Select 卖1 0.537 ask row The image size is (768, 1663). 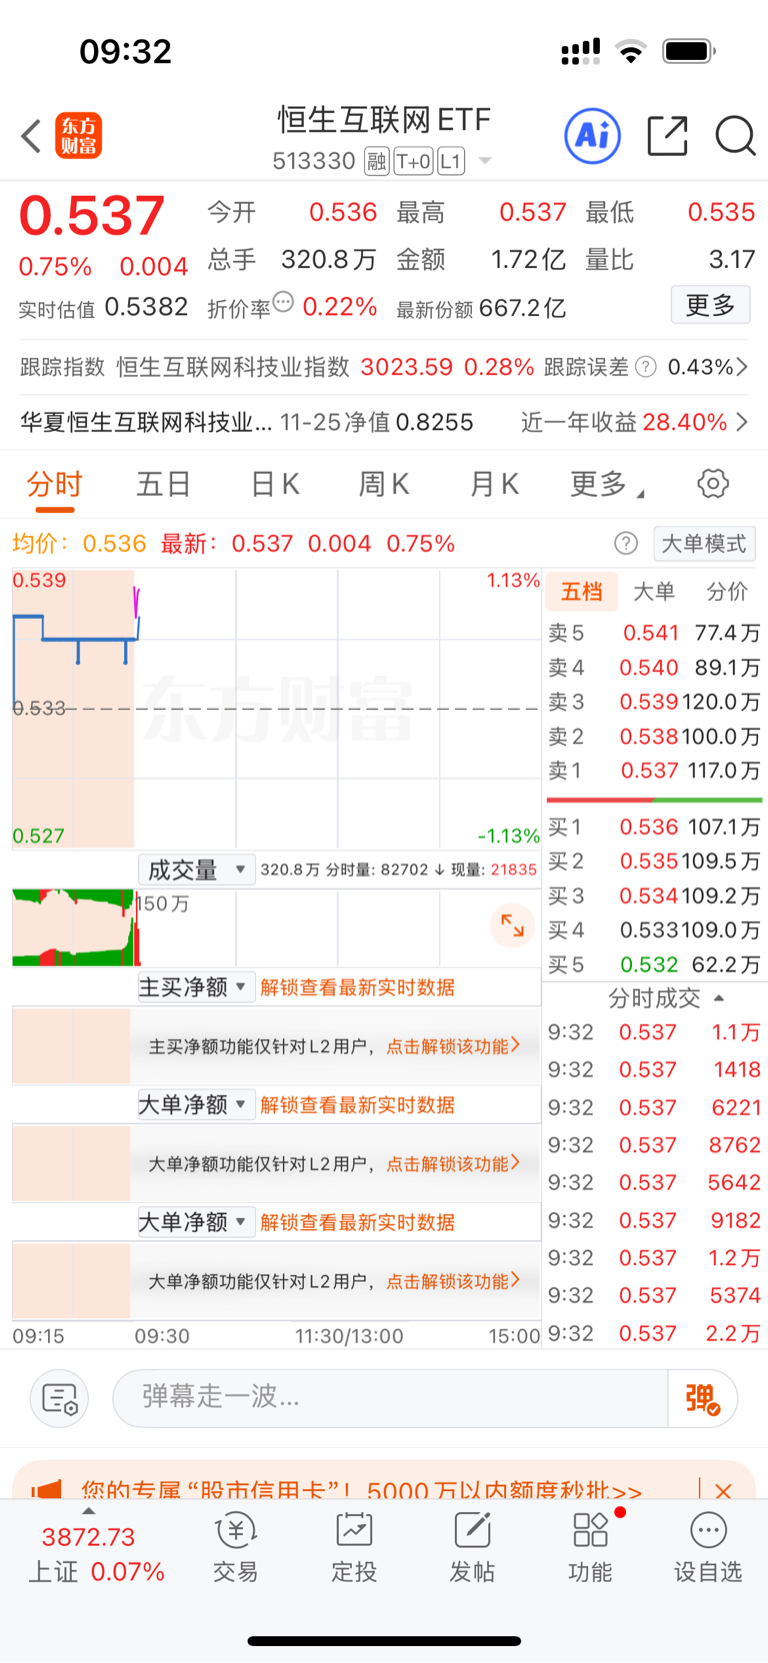(654, 771)
